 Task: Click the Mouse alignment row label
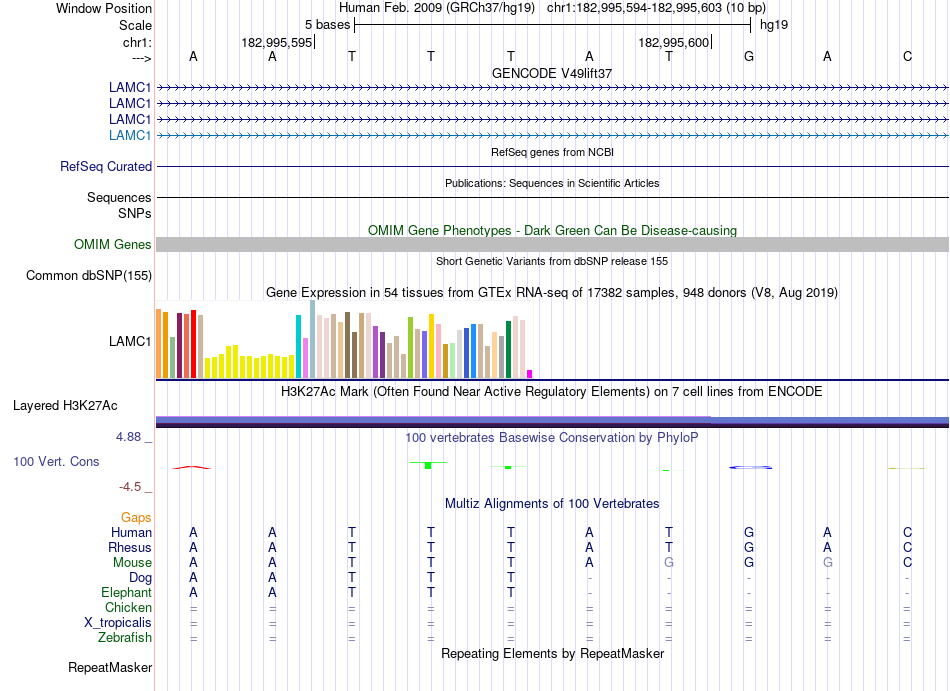point(132,563)
